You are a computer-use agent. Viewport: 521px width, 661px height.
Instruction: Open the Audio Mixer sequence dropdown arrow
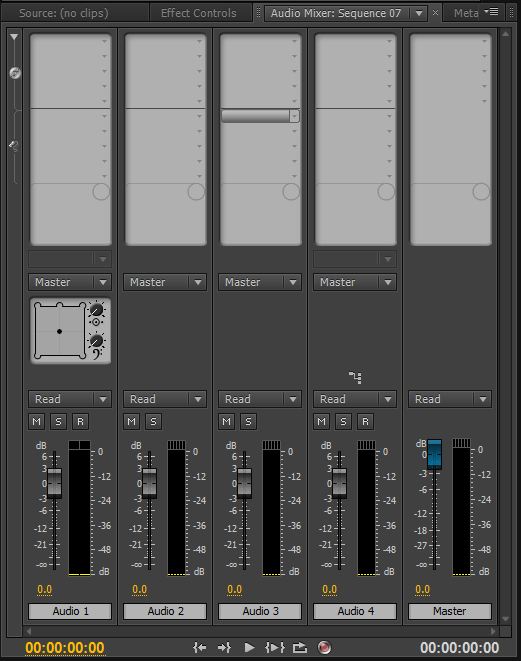tap(419, 13)
